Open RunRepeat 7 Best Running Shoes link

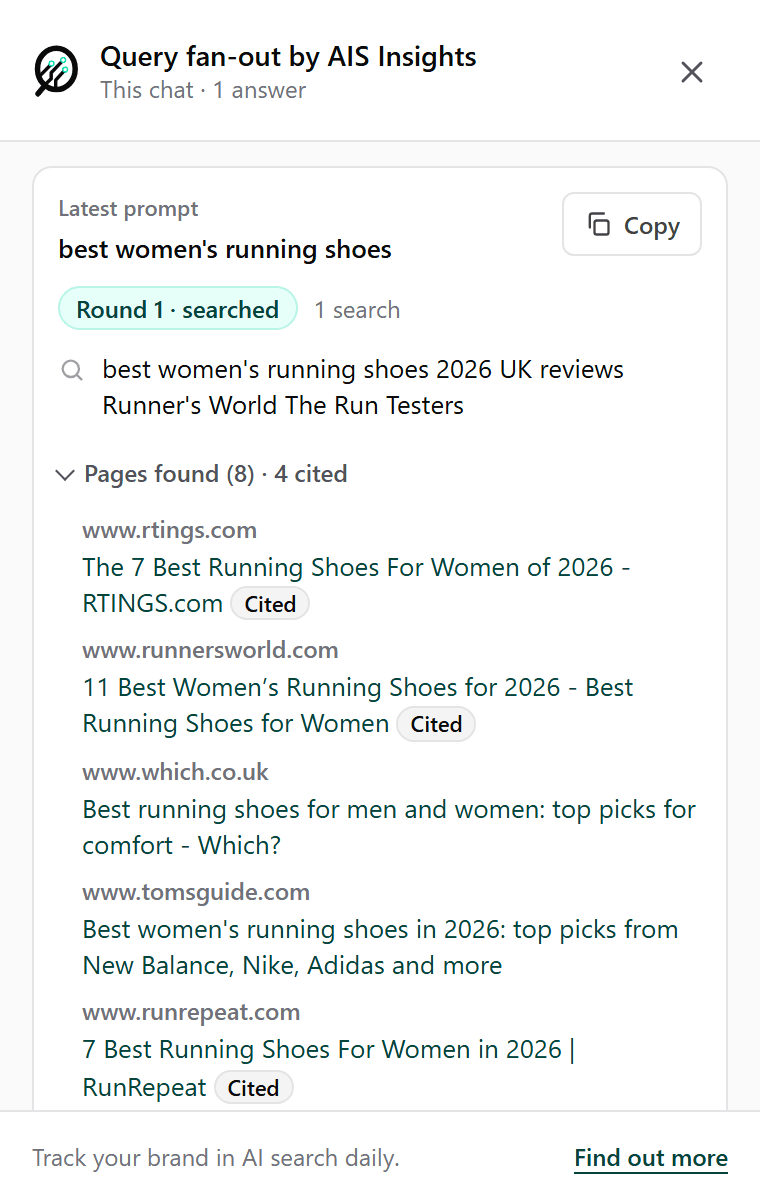(328, 1067)
